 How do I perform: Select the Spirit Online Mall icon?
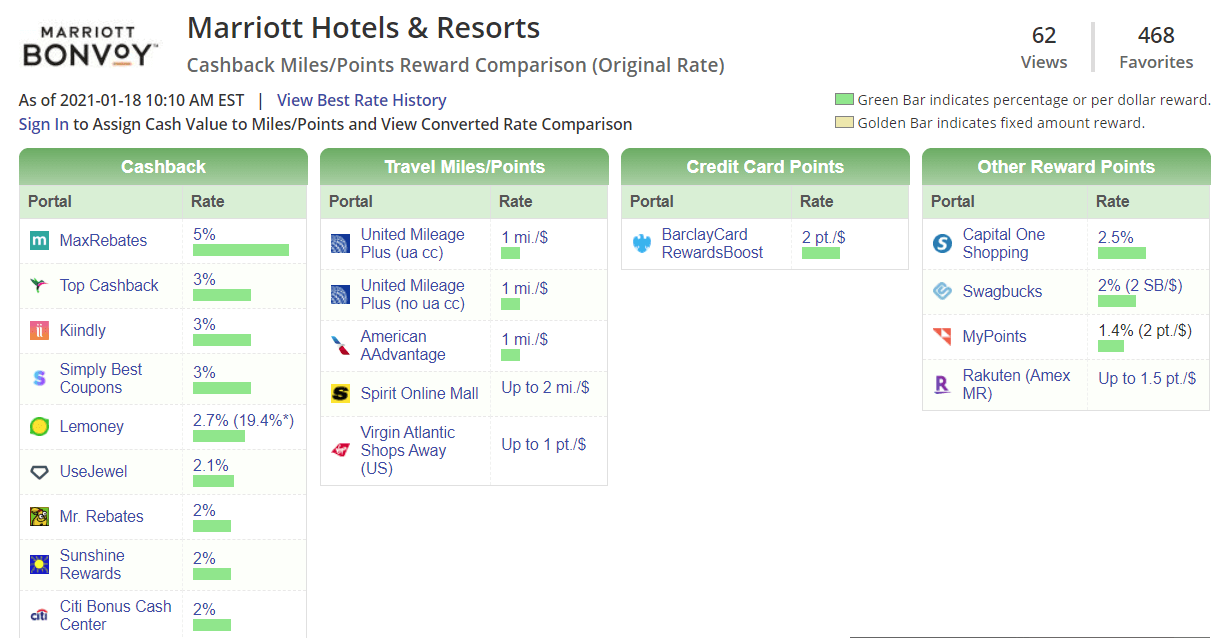click(x=339, y=393)
